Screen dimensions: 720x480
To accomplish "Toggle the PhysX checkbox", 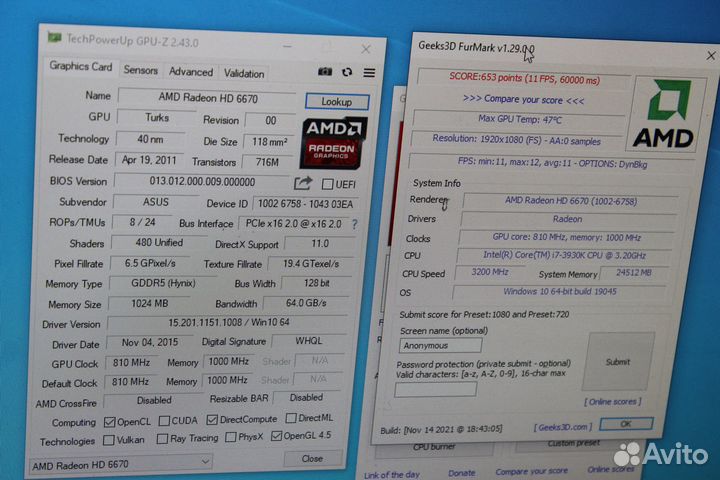I will 231,437.
